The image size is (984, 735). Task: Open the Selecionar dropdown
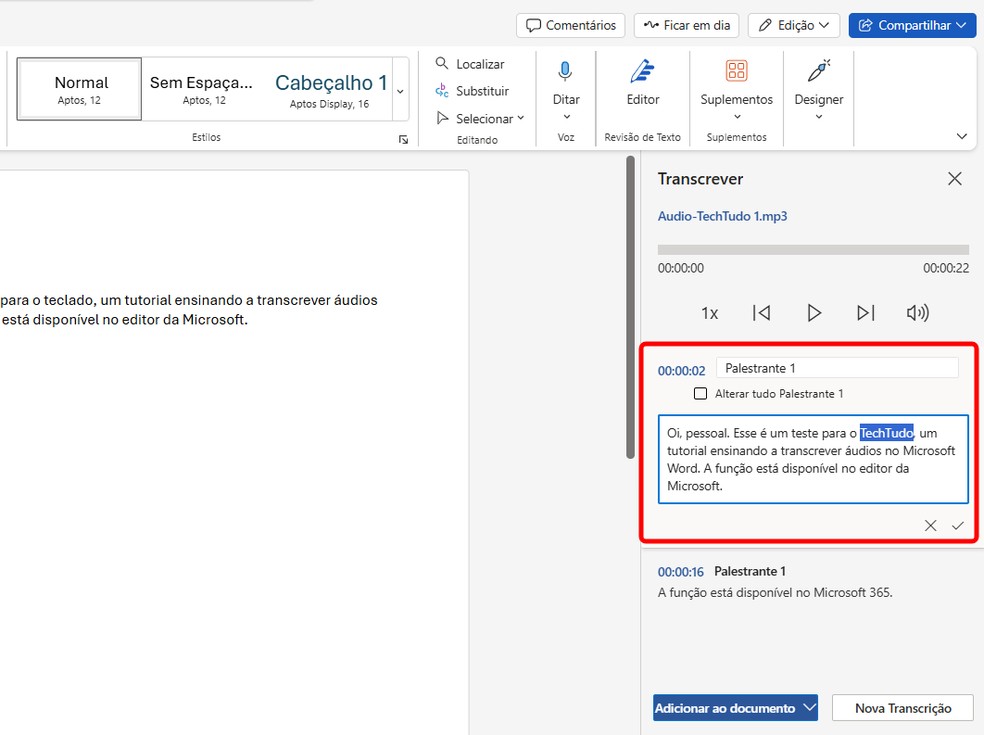[480, 118]
